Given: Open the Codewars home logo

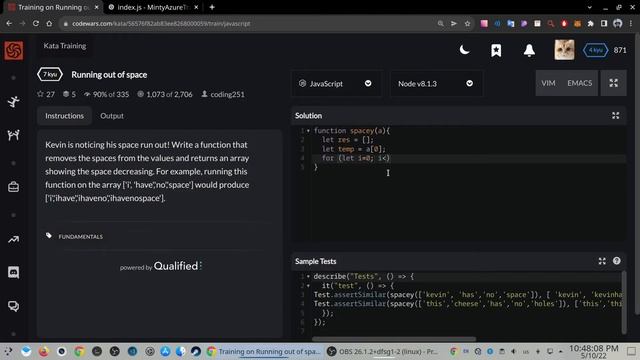Looking at the screenshot, I should (x=13, y=51).
